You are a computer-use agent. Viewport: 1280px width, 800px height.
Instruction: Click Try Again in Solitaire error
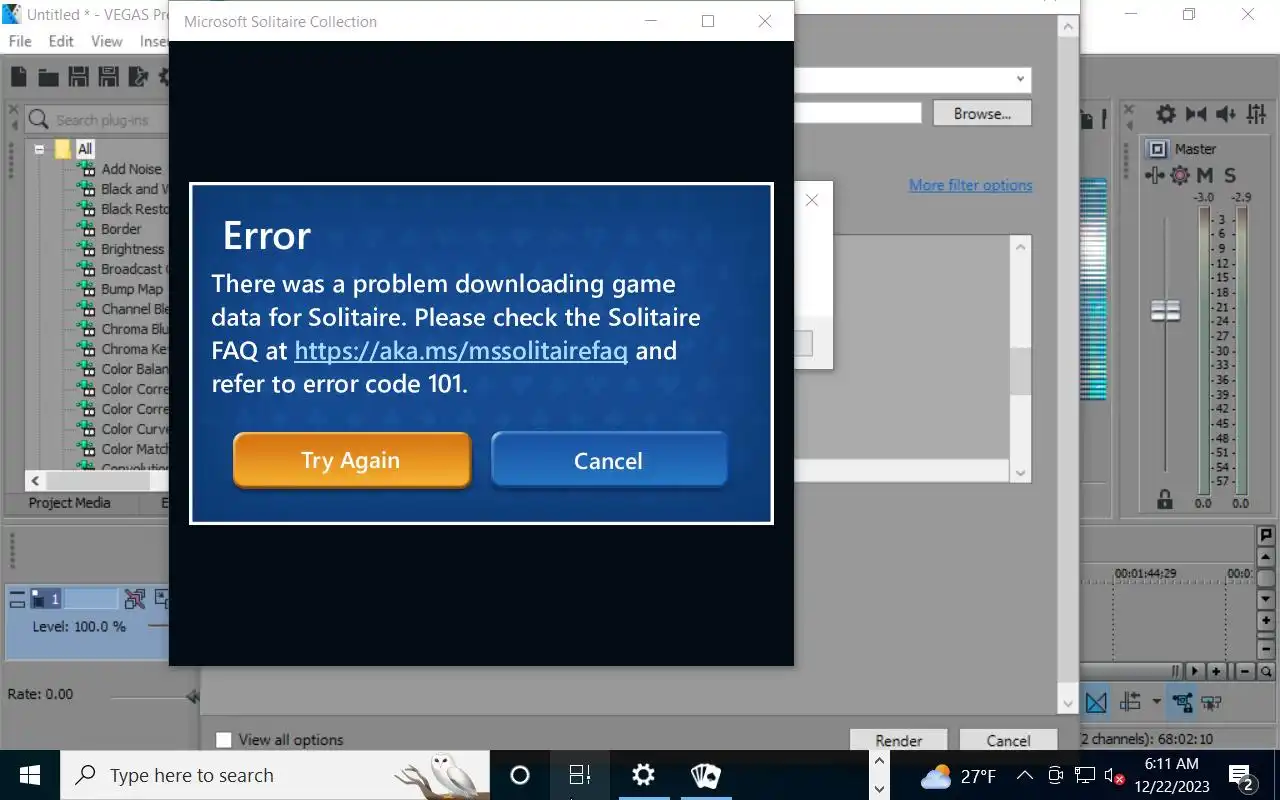(x=351, y=460)
